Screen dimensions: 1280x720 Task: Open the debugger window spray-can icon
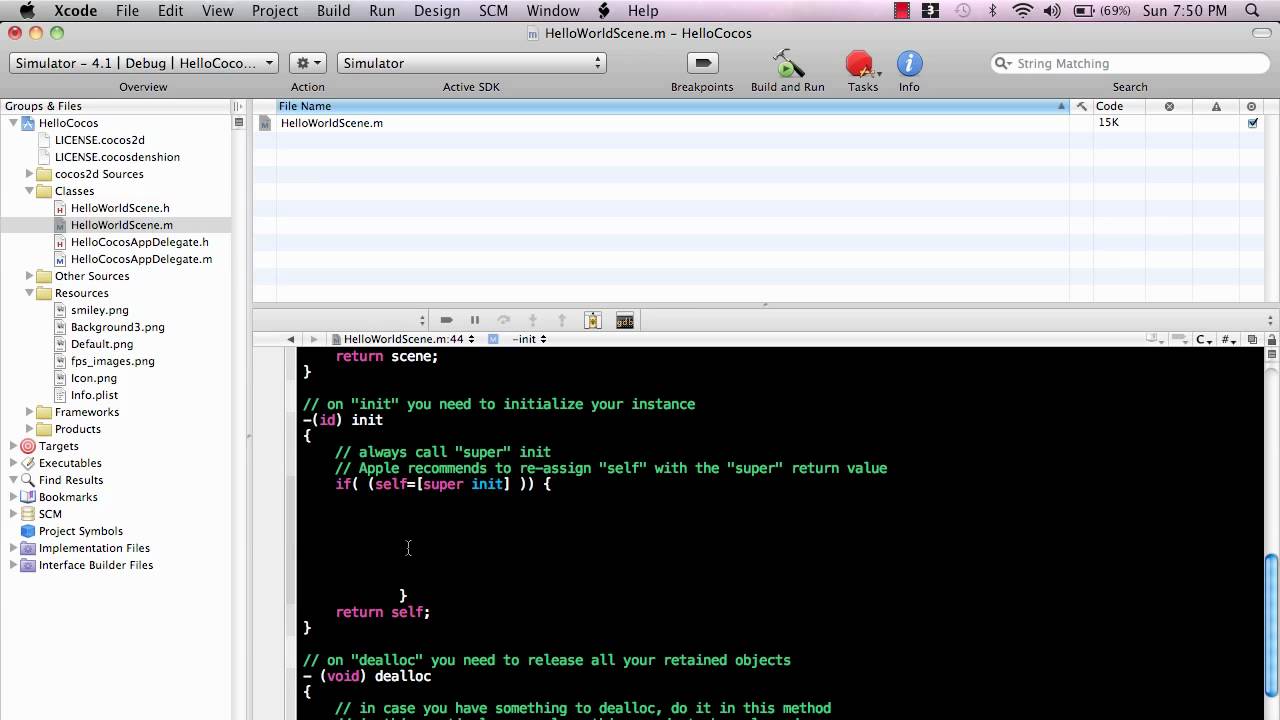[x=593, y=320]
